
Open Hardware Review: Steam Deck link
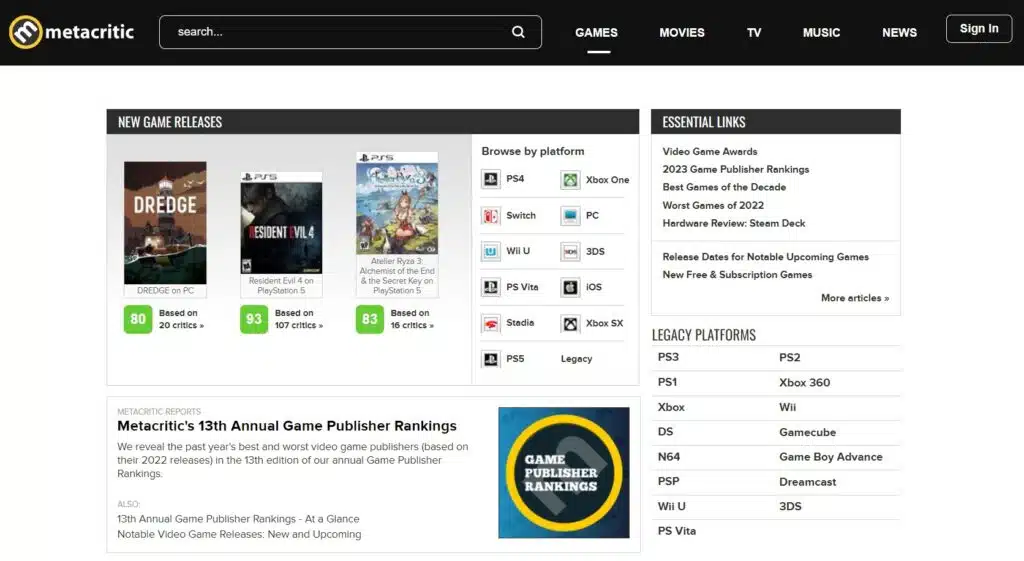point(733,223)
